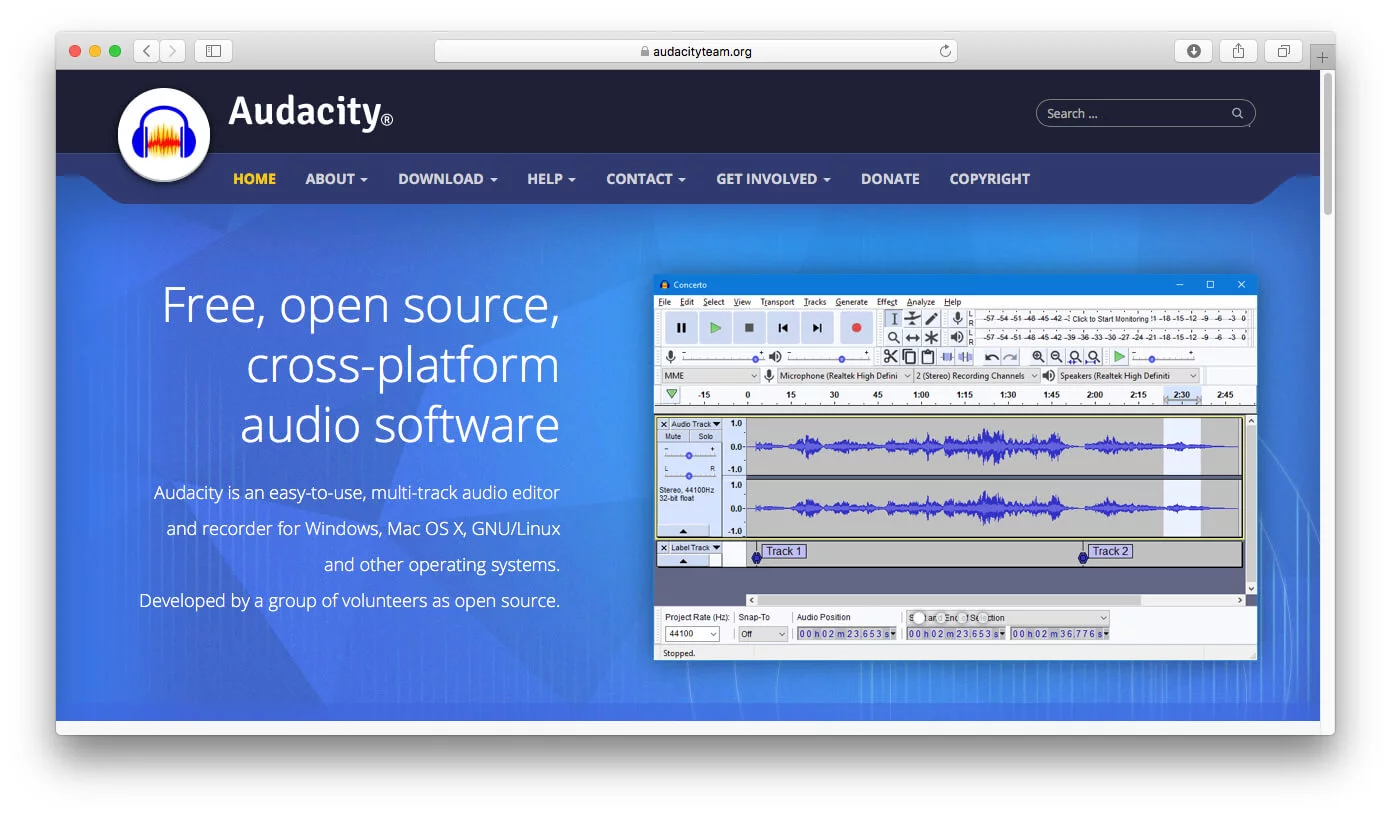Select the Draw (pencil) tool
Viewport: 1391px width, 815px height.
(x=931, y=319)
